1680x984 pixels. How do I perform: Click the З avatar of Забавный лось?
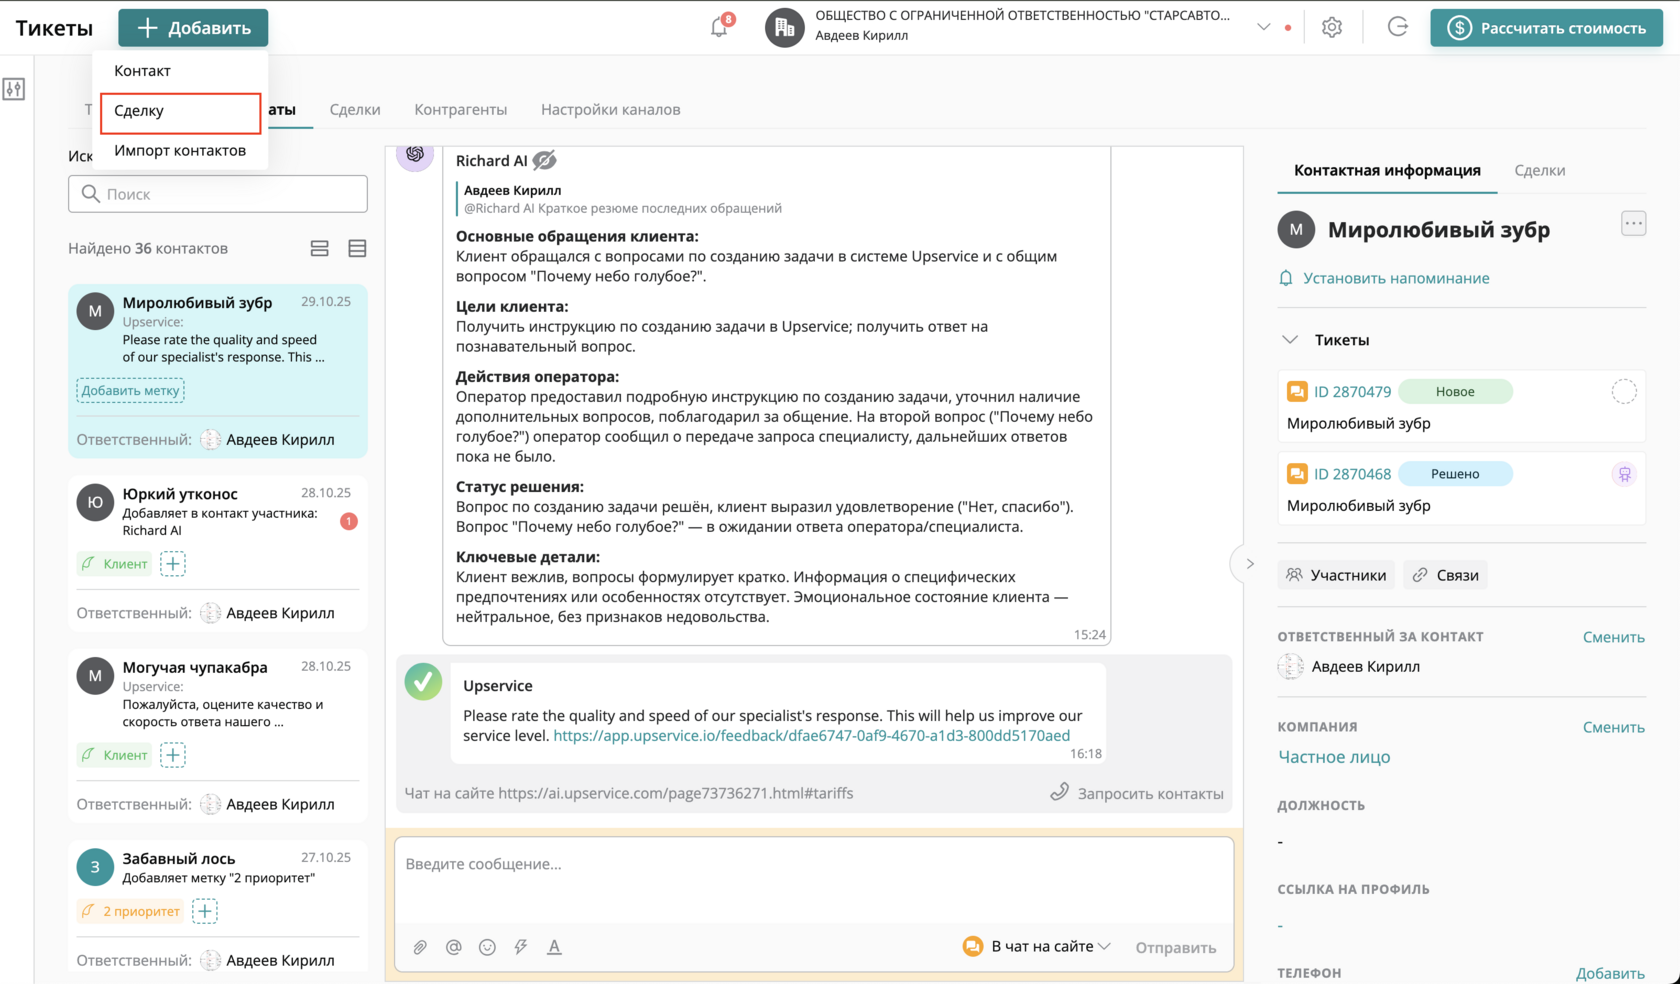coord(95,867)
